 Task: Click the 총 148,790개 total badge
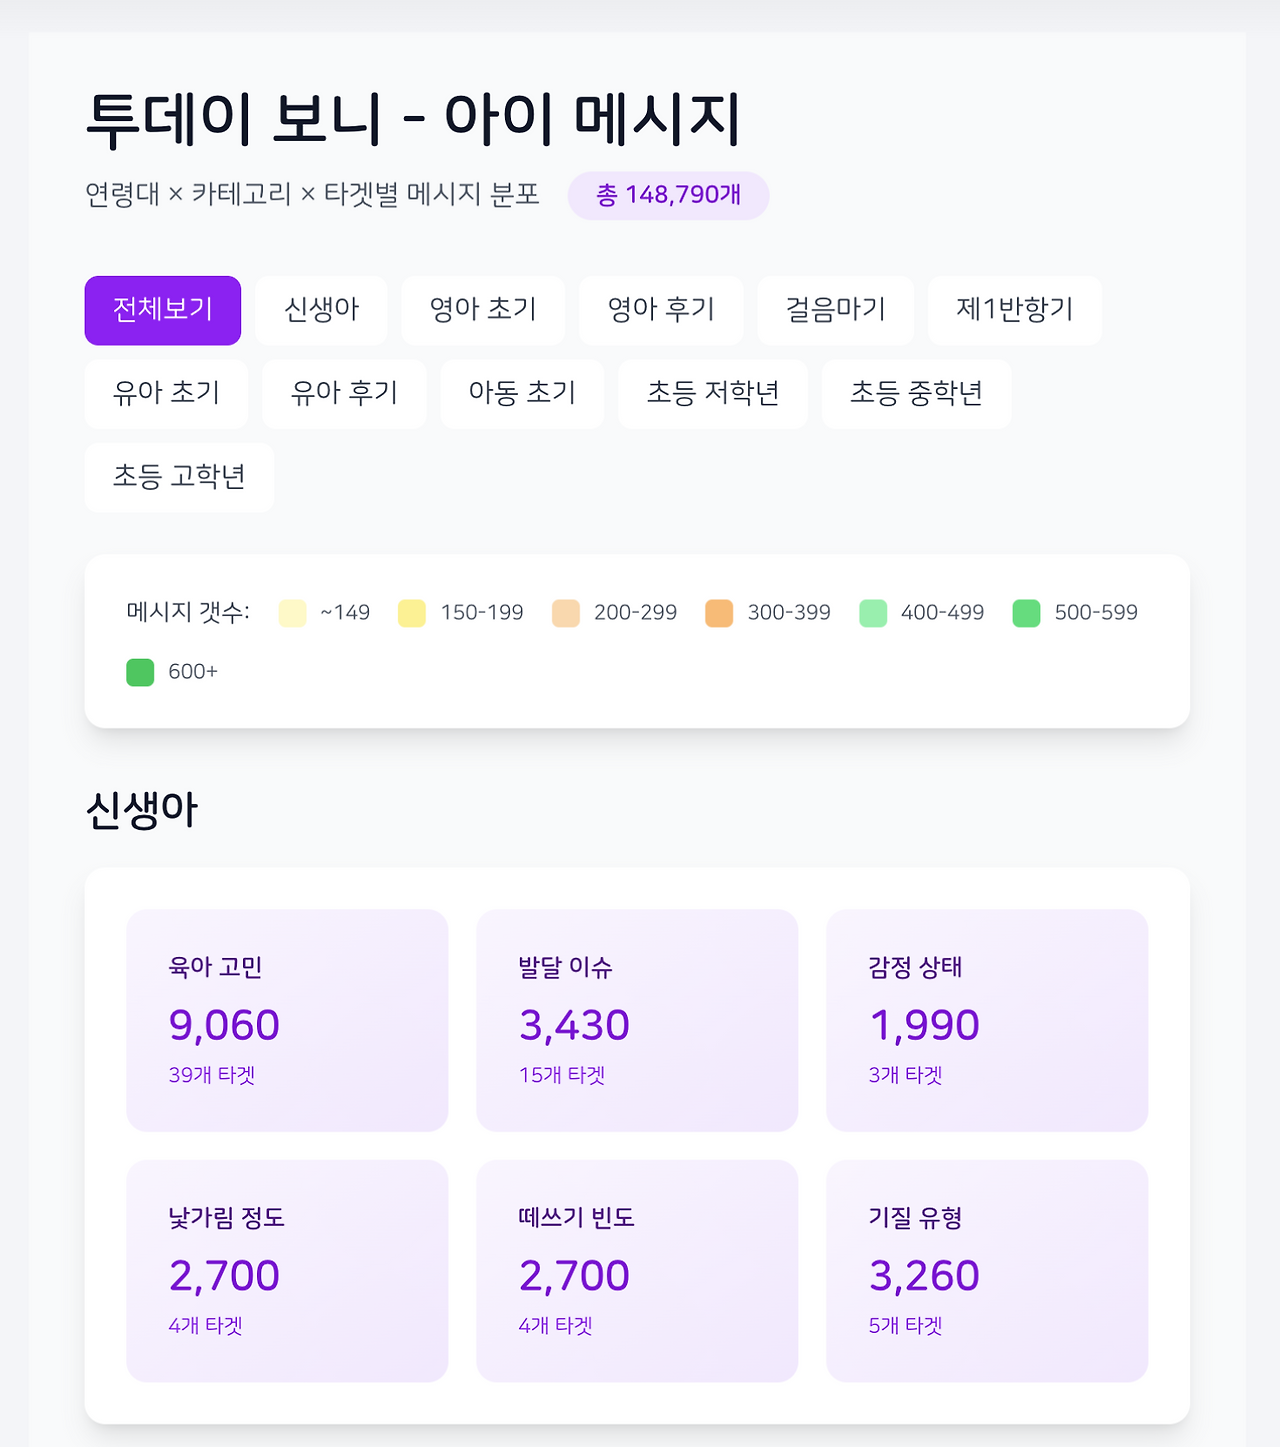(x=668, y=195)
